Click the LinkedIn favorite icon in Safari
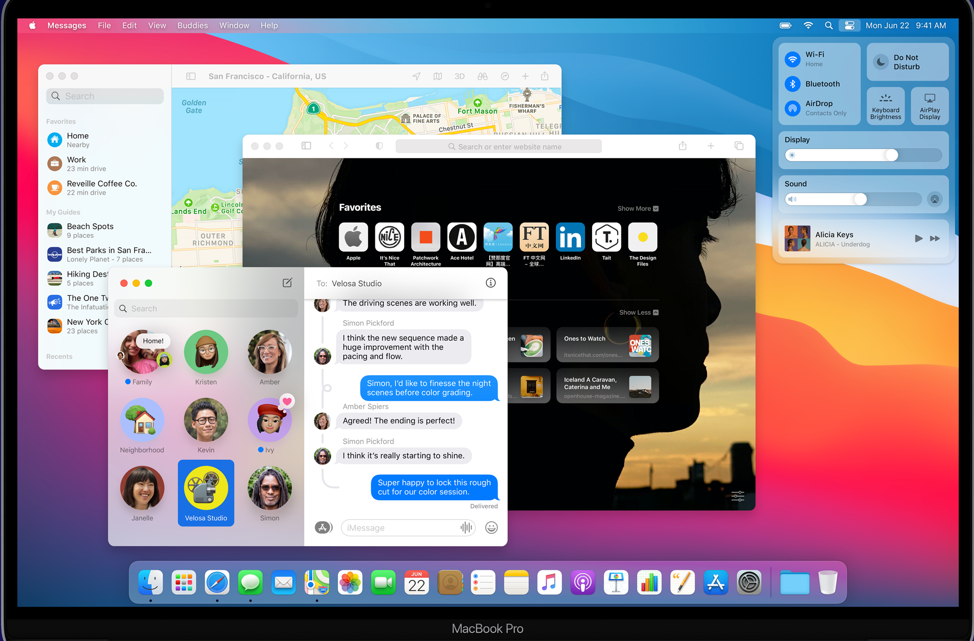 (x=570, y=237)
